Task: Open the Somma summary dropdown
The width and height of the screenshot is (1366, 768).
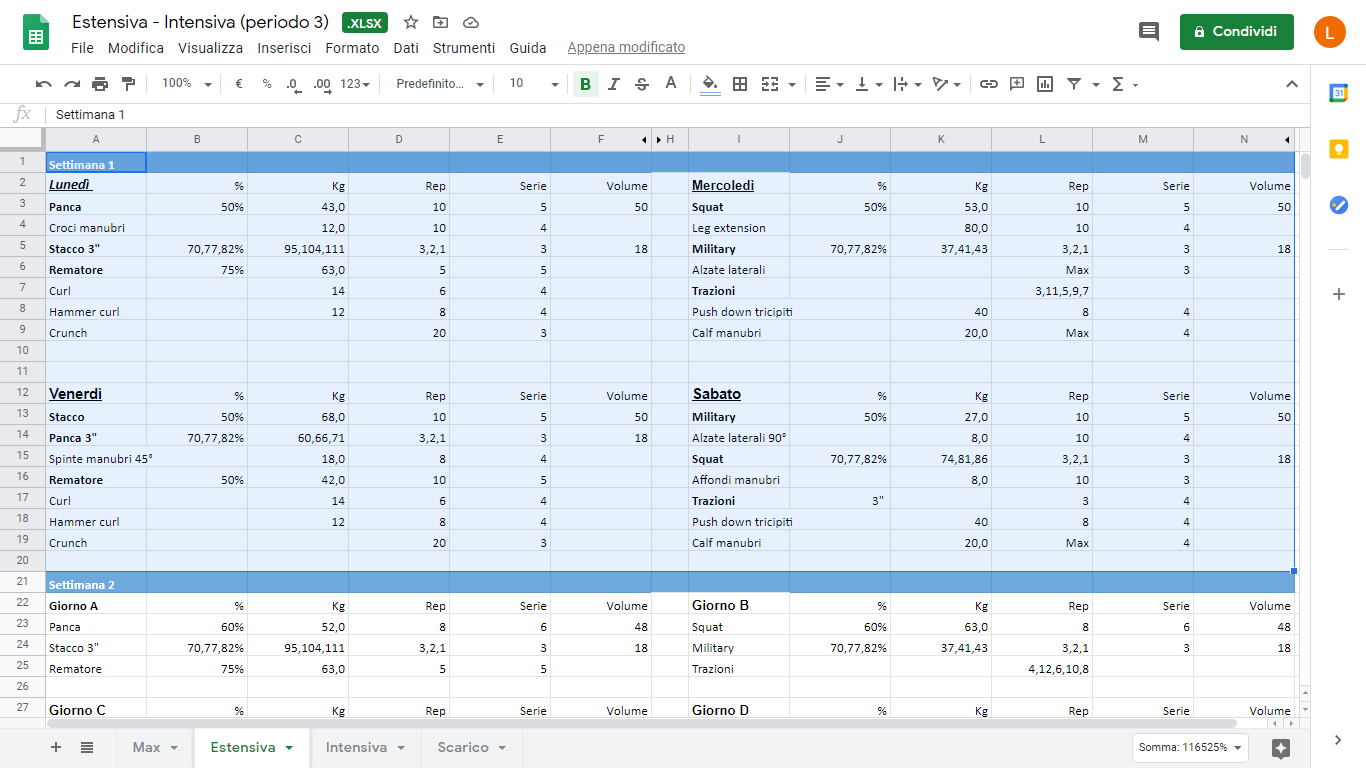Action: (1192, 747)
